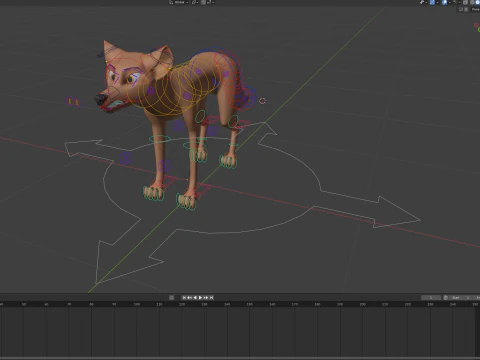Toggle the preview range clock icon

[446, 297]
